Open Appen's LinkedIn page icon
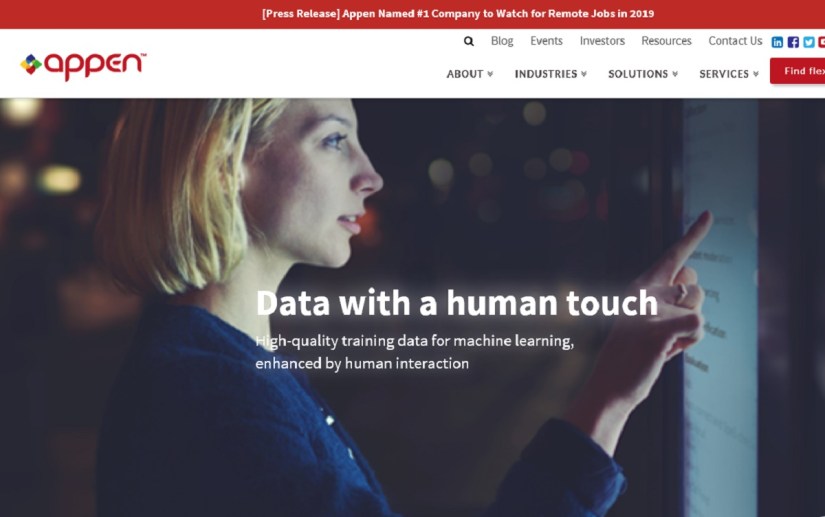The width and height of the screenshot is (825, 517). [x=777, y=42]
